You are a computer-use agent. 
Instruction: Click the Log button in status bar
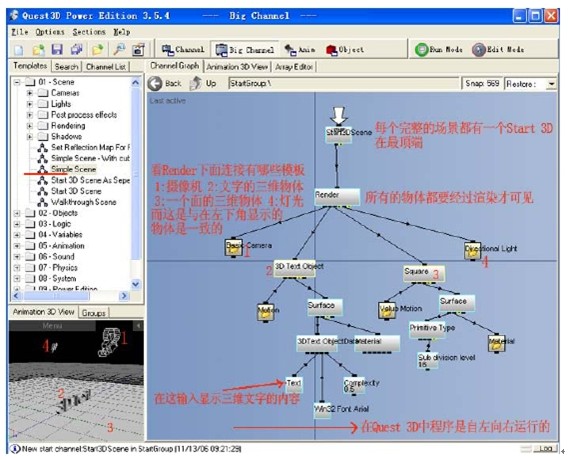pos(545,449)
